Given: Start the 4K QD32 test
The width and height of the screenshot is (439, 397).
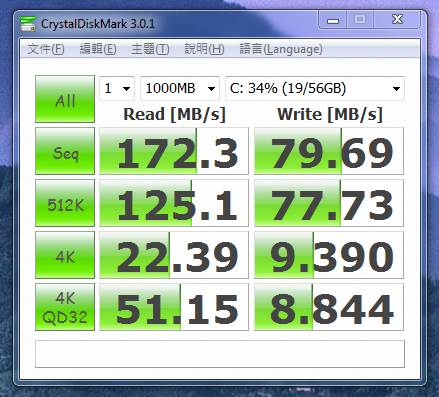Looking at the screenshot, I should 65,307.
